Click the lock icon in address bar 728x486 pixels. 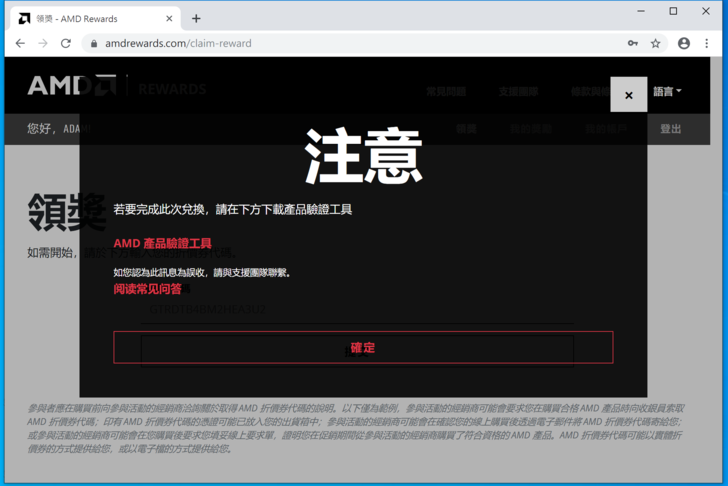94,43
